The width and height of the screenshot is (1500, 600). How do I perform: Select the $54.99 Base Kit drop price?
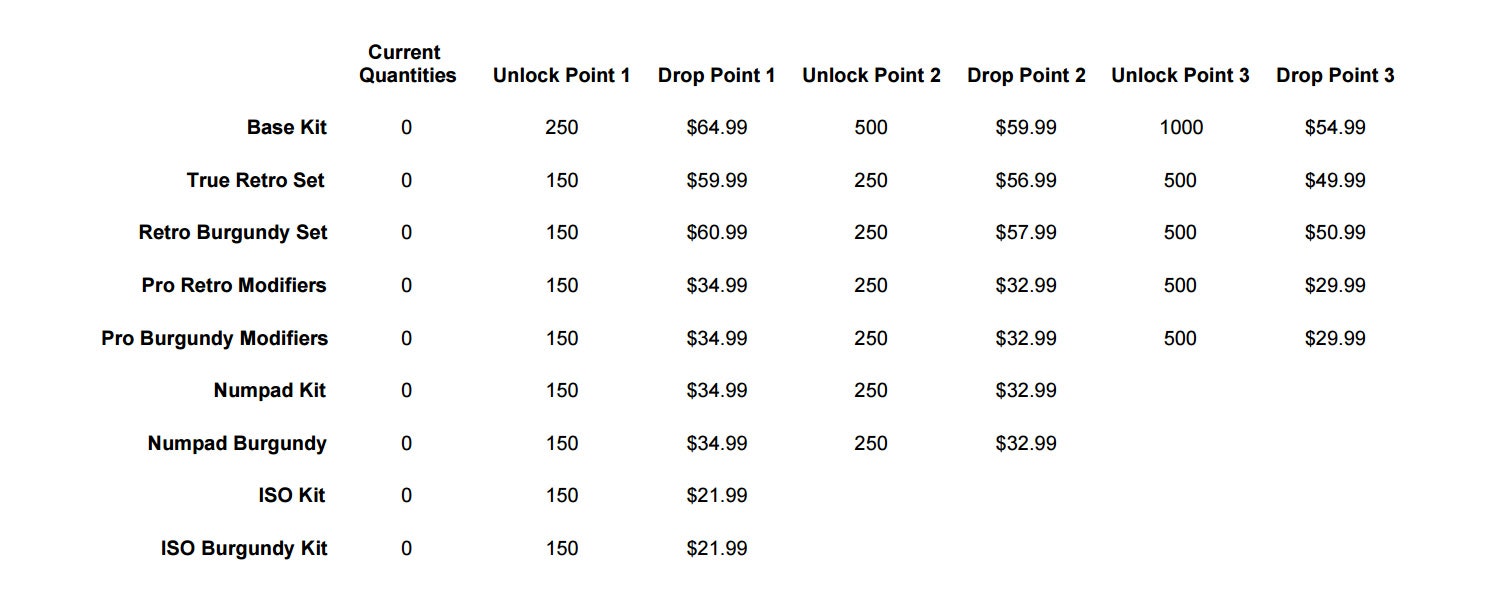(x=1335, y=128)
